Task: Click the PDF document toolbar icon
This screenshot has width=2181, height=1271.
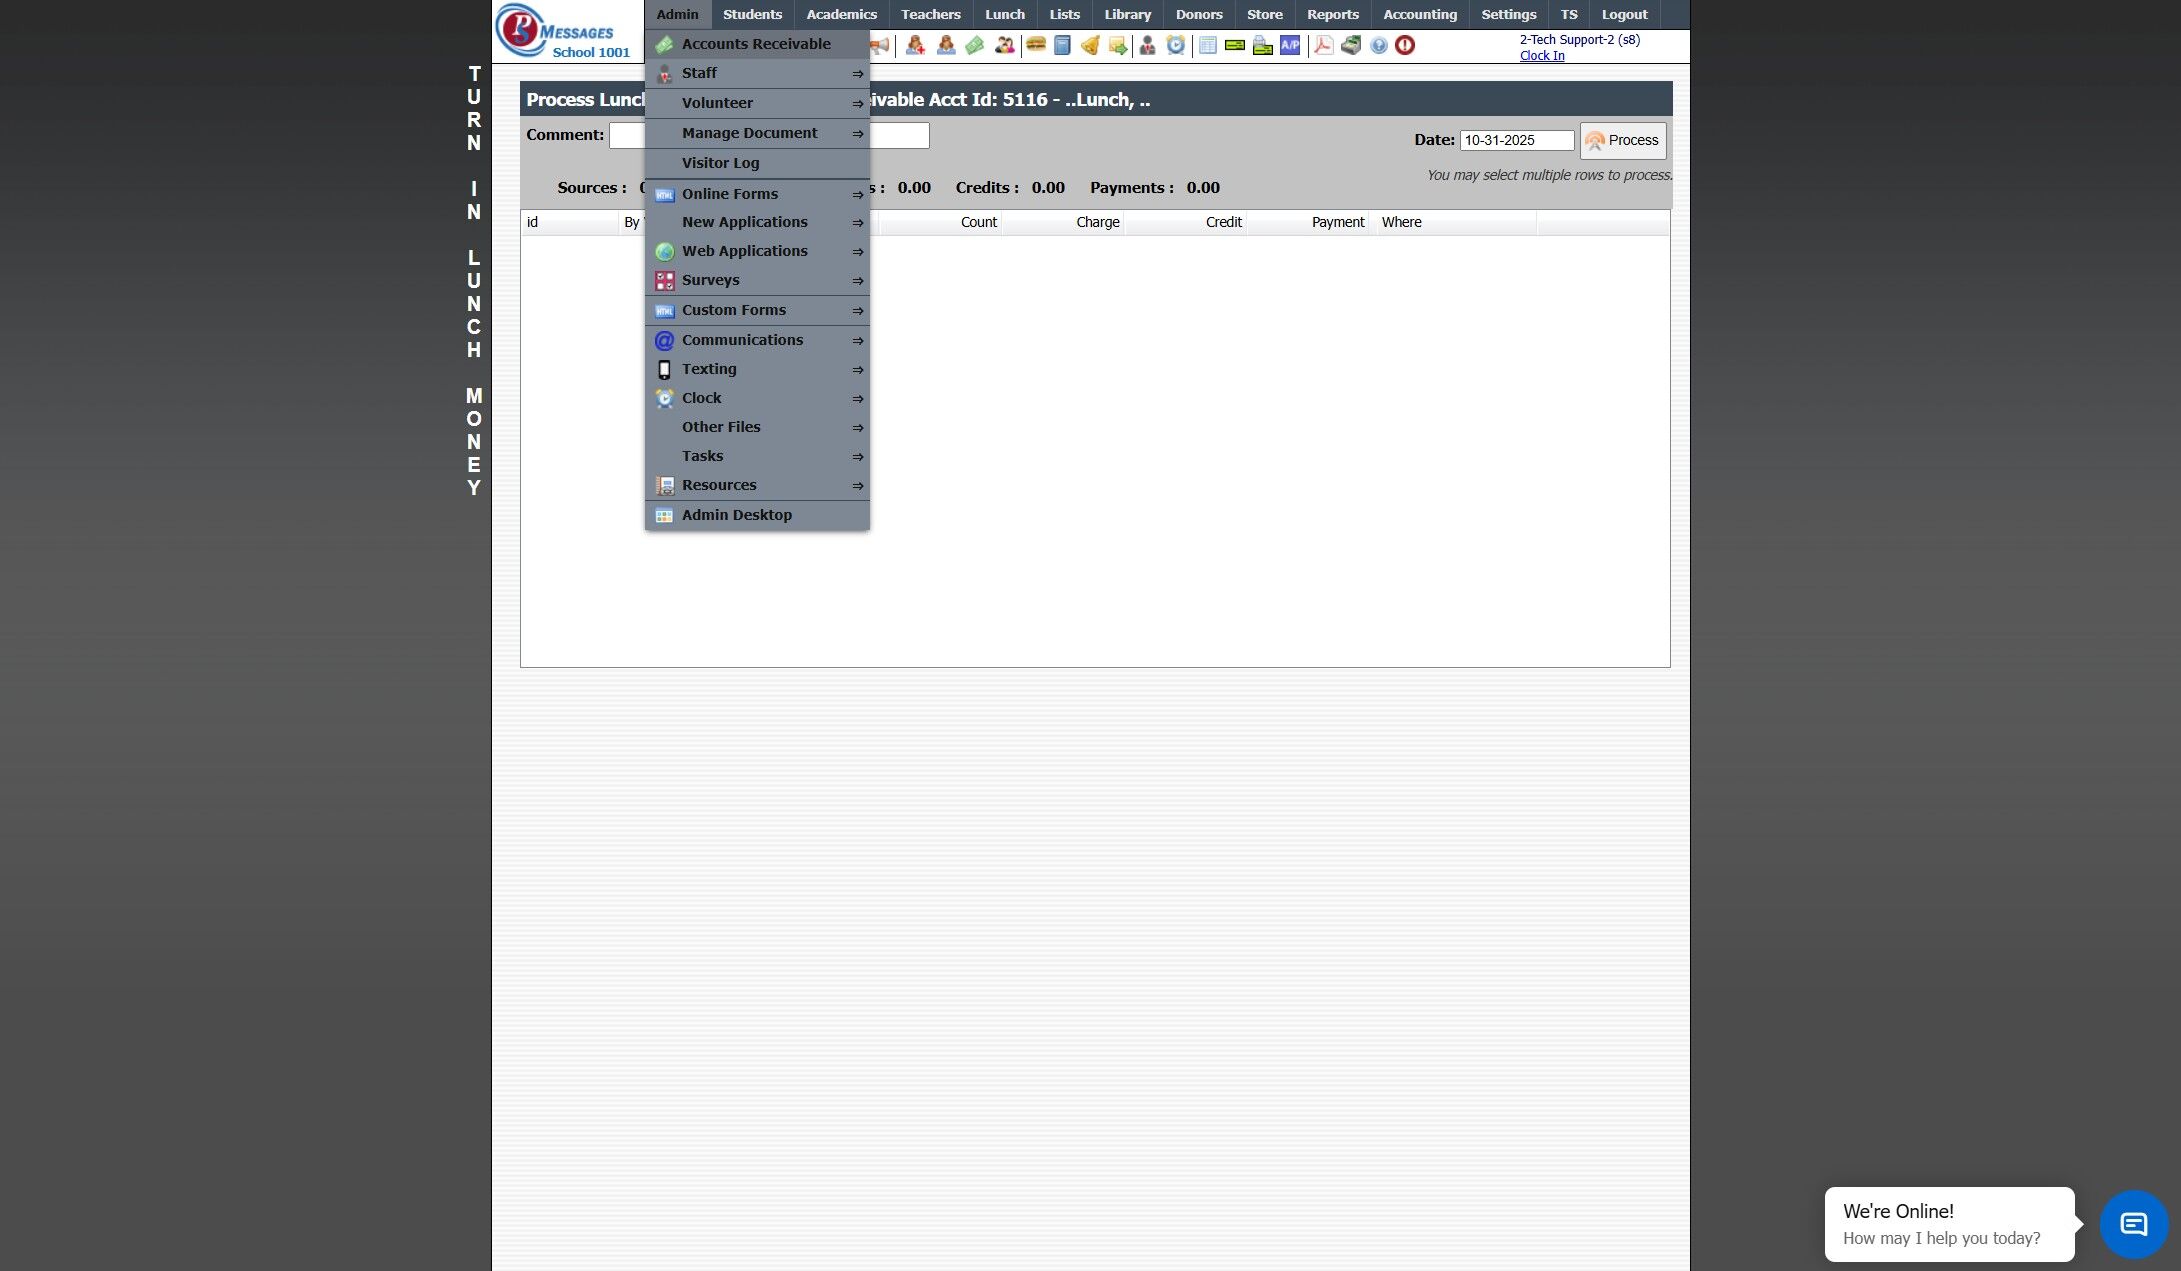Action: coord(1323,45)
